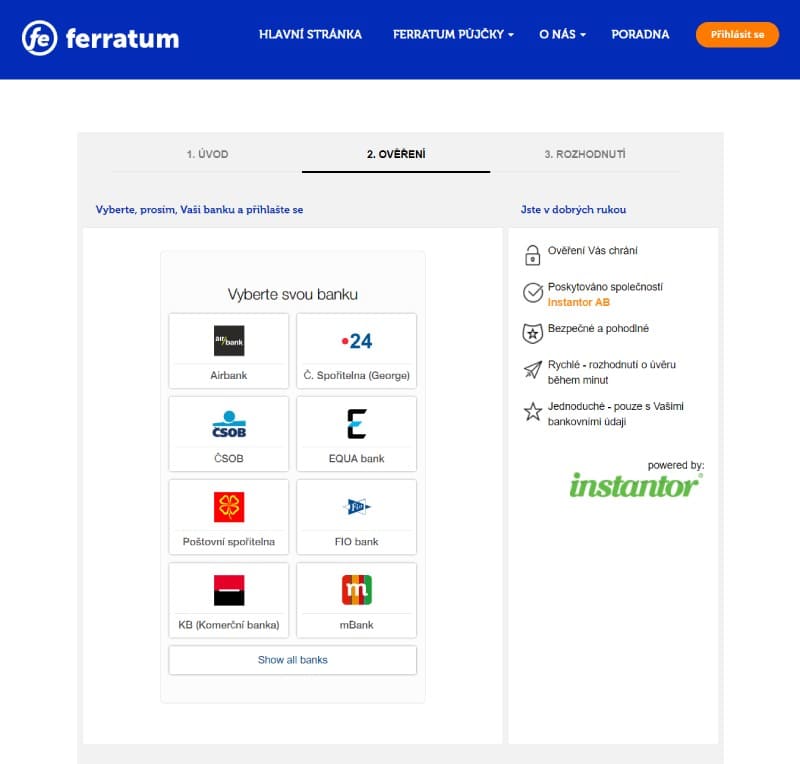The image size is (800, 764).
Task: Pick the FIO bank logo
Action: (357, 507)
